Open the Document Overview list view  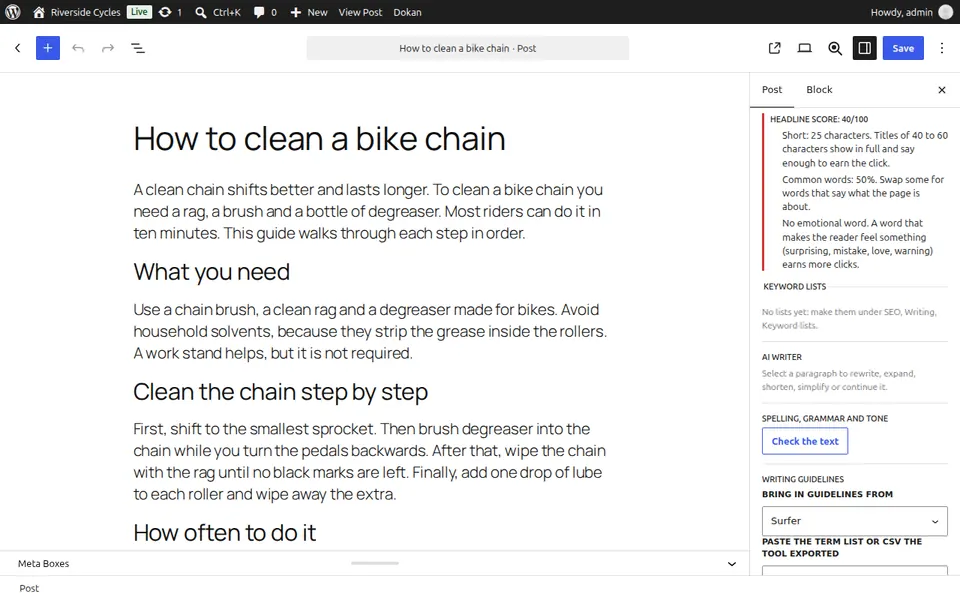click(138, 48)
